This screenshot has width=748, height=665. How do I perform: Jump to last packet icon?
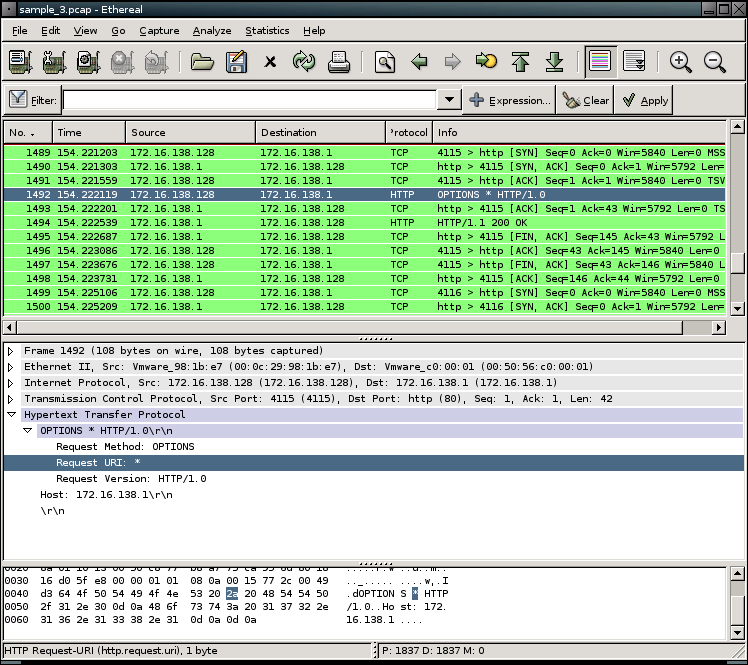[x=554, y=62]
